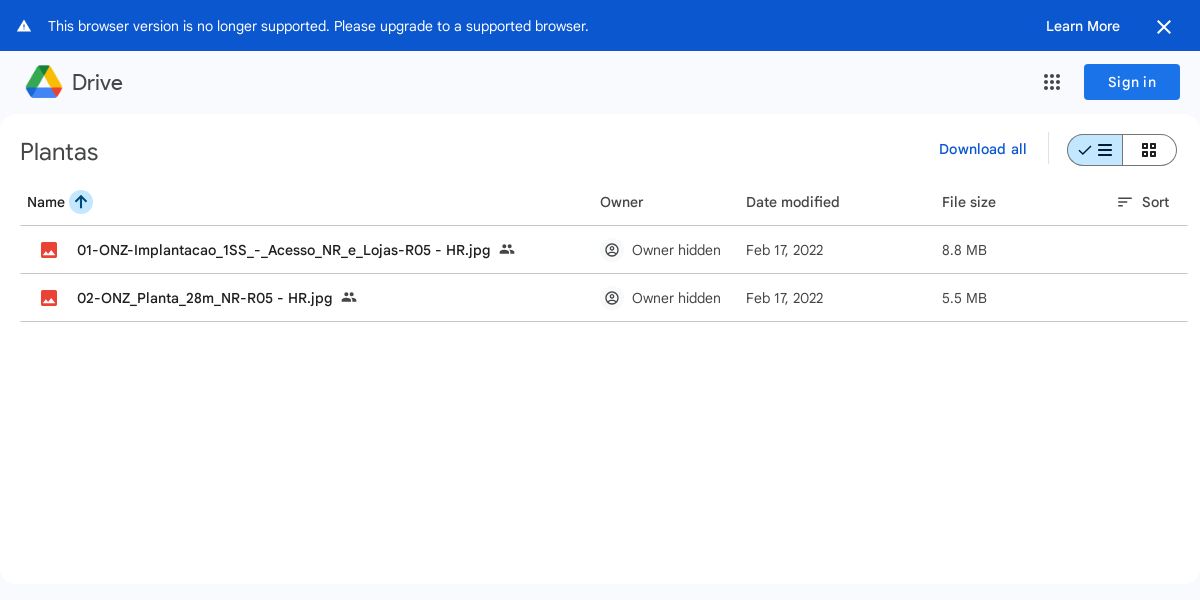
Task: Switch to list layout view
Action: [x=1095, y=150]
